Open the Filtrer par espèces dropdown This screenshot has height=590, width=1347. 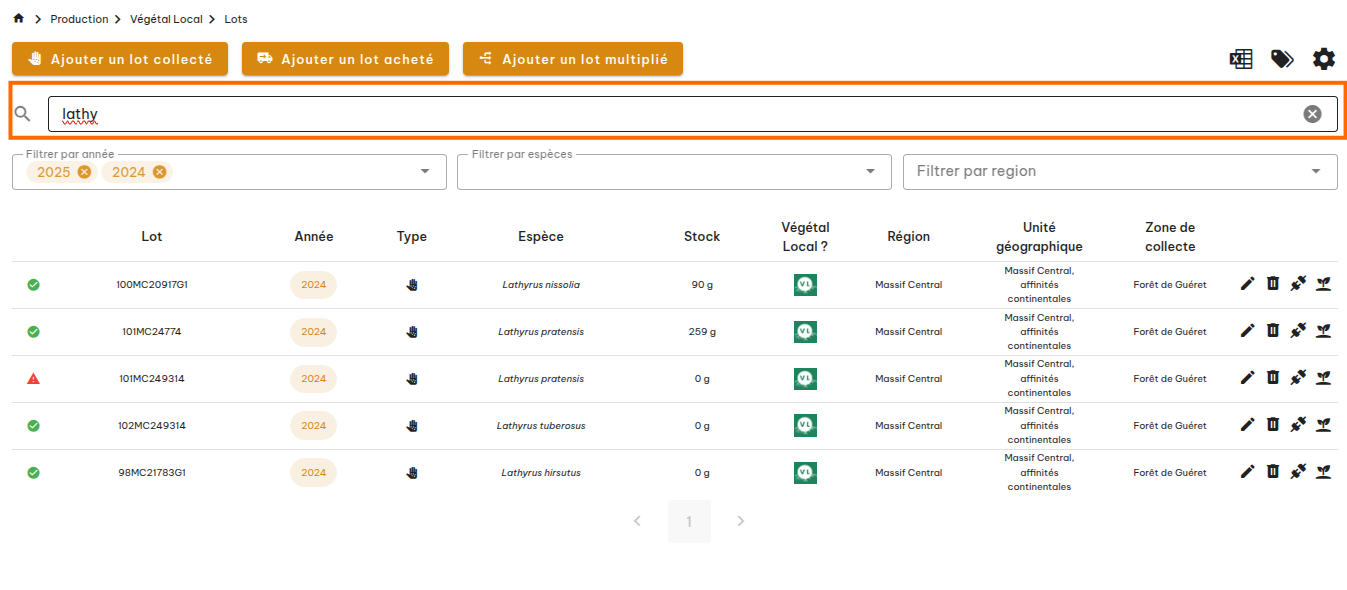870,172
